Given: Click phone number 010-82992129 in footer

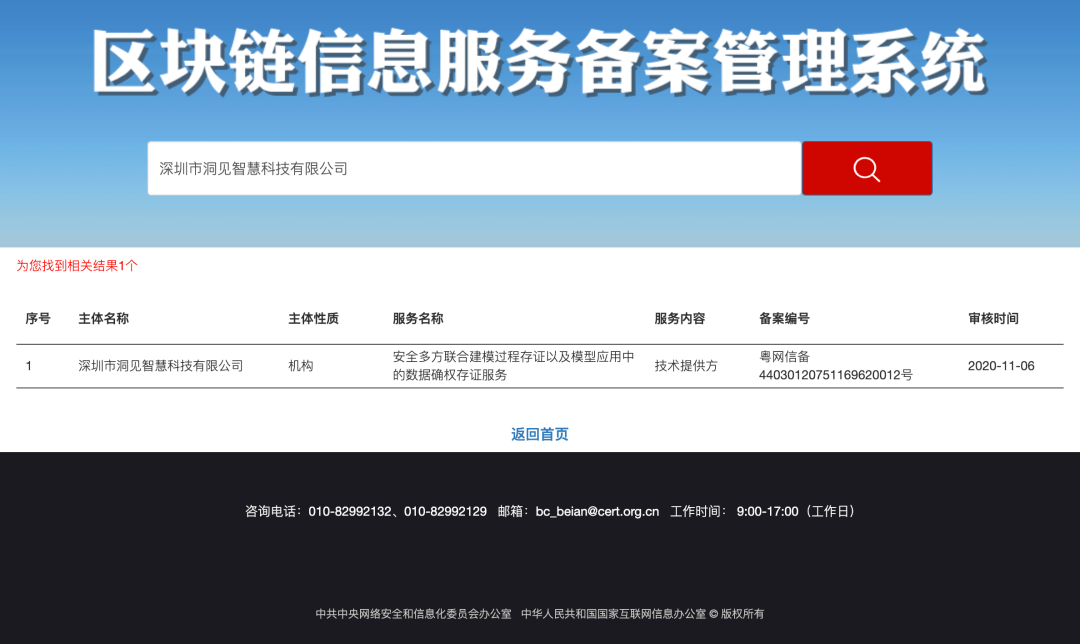Looking at the screenshot, I should pos(445,512).
